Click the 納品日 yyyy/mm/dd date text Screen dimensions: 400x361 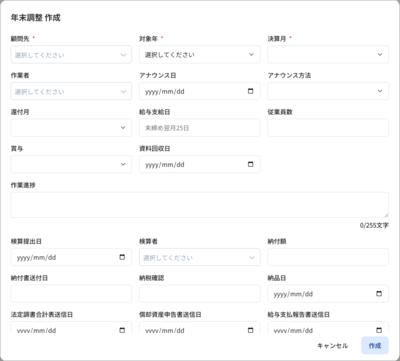point(293,294)
